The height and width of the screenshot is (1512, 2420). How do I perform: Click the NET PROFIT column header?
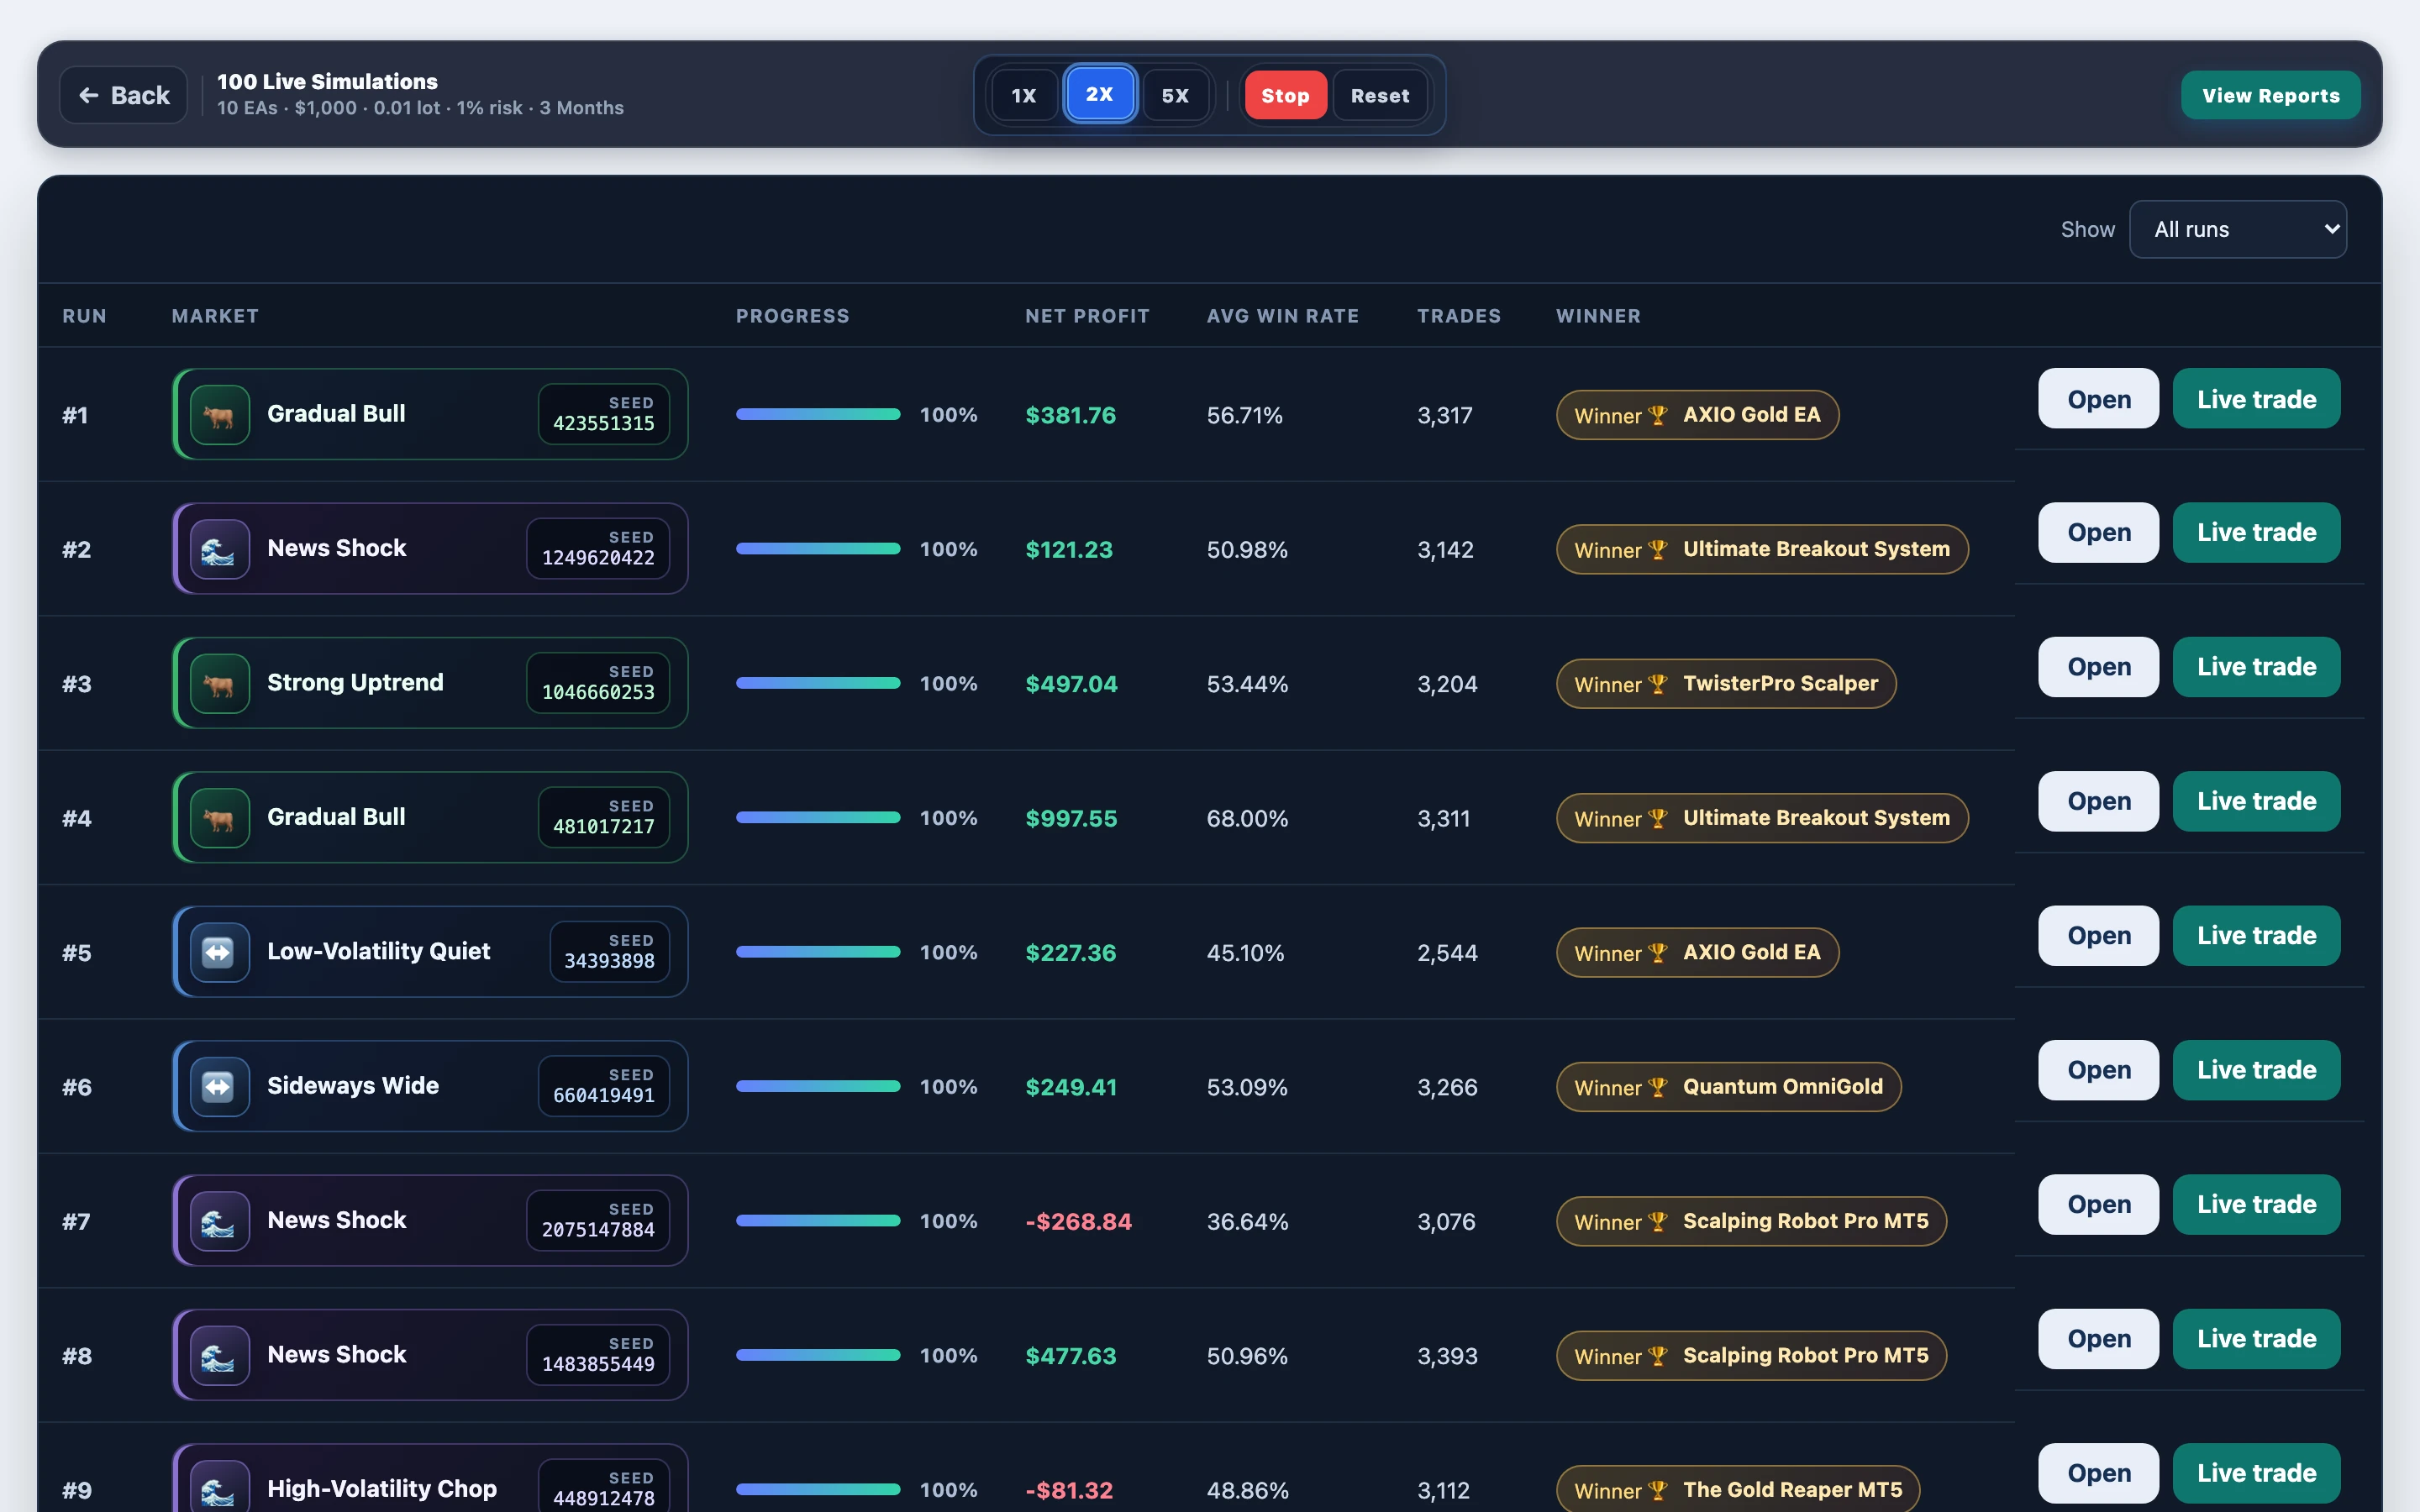pyautogui.click(x=1087, y=316)
